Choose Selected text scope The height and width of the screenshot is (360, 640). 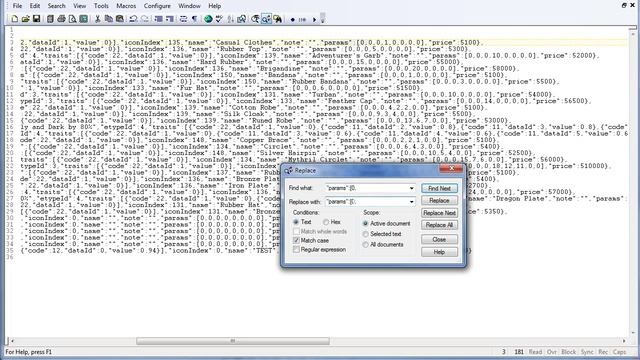365,234
